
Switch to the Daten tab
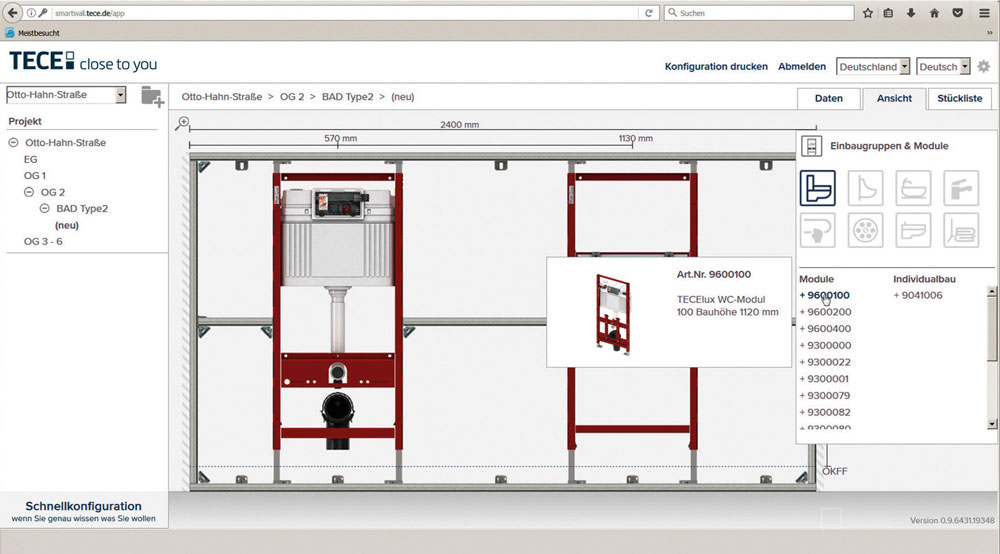[x=828, y=98]
